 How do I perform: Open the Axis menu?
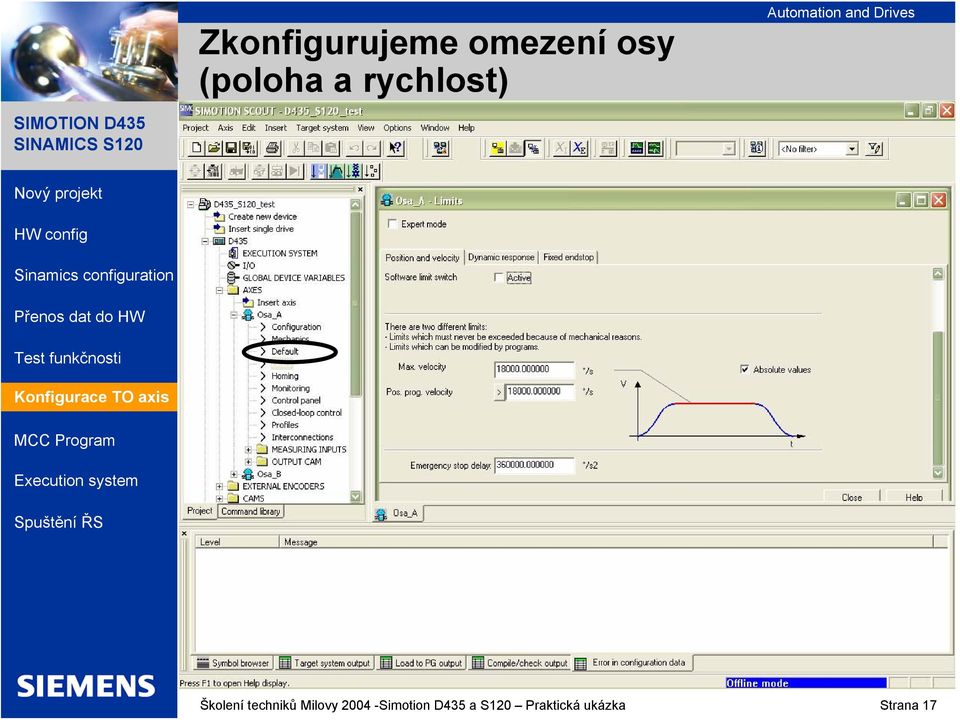[225, 128]
